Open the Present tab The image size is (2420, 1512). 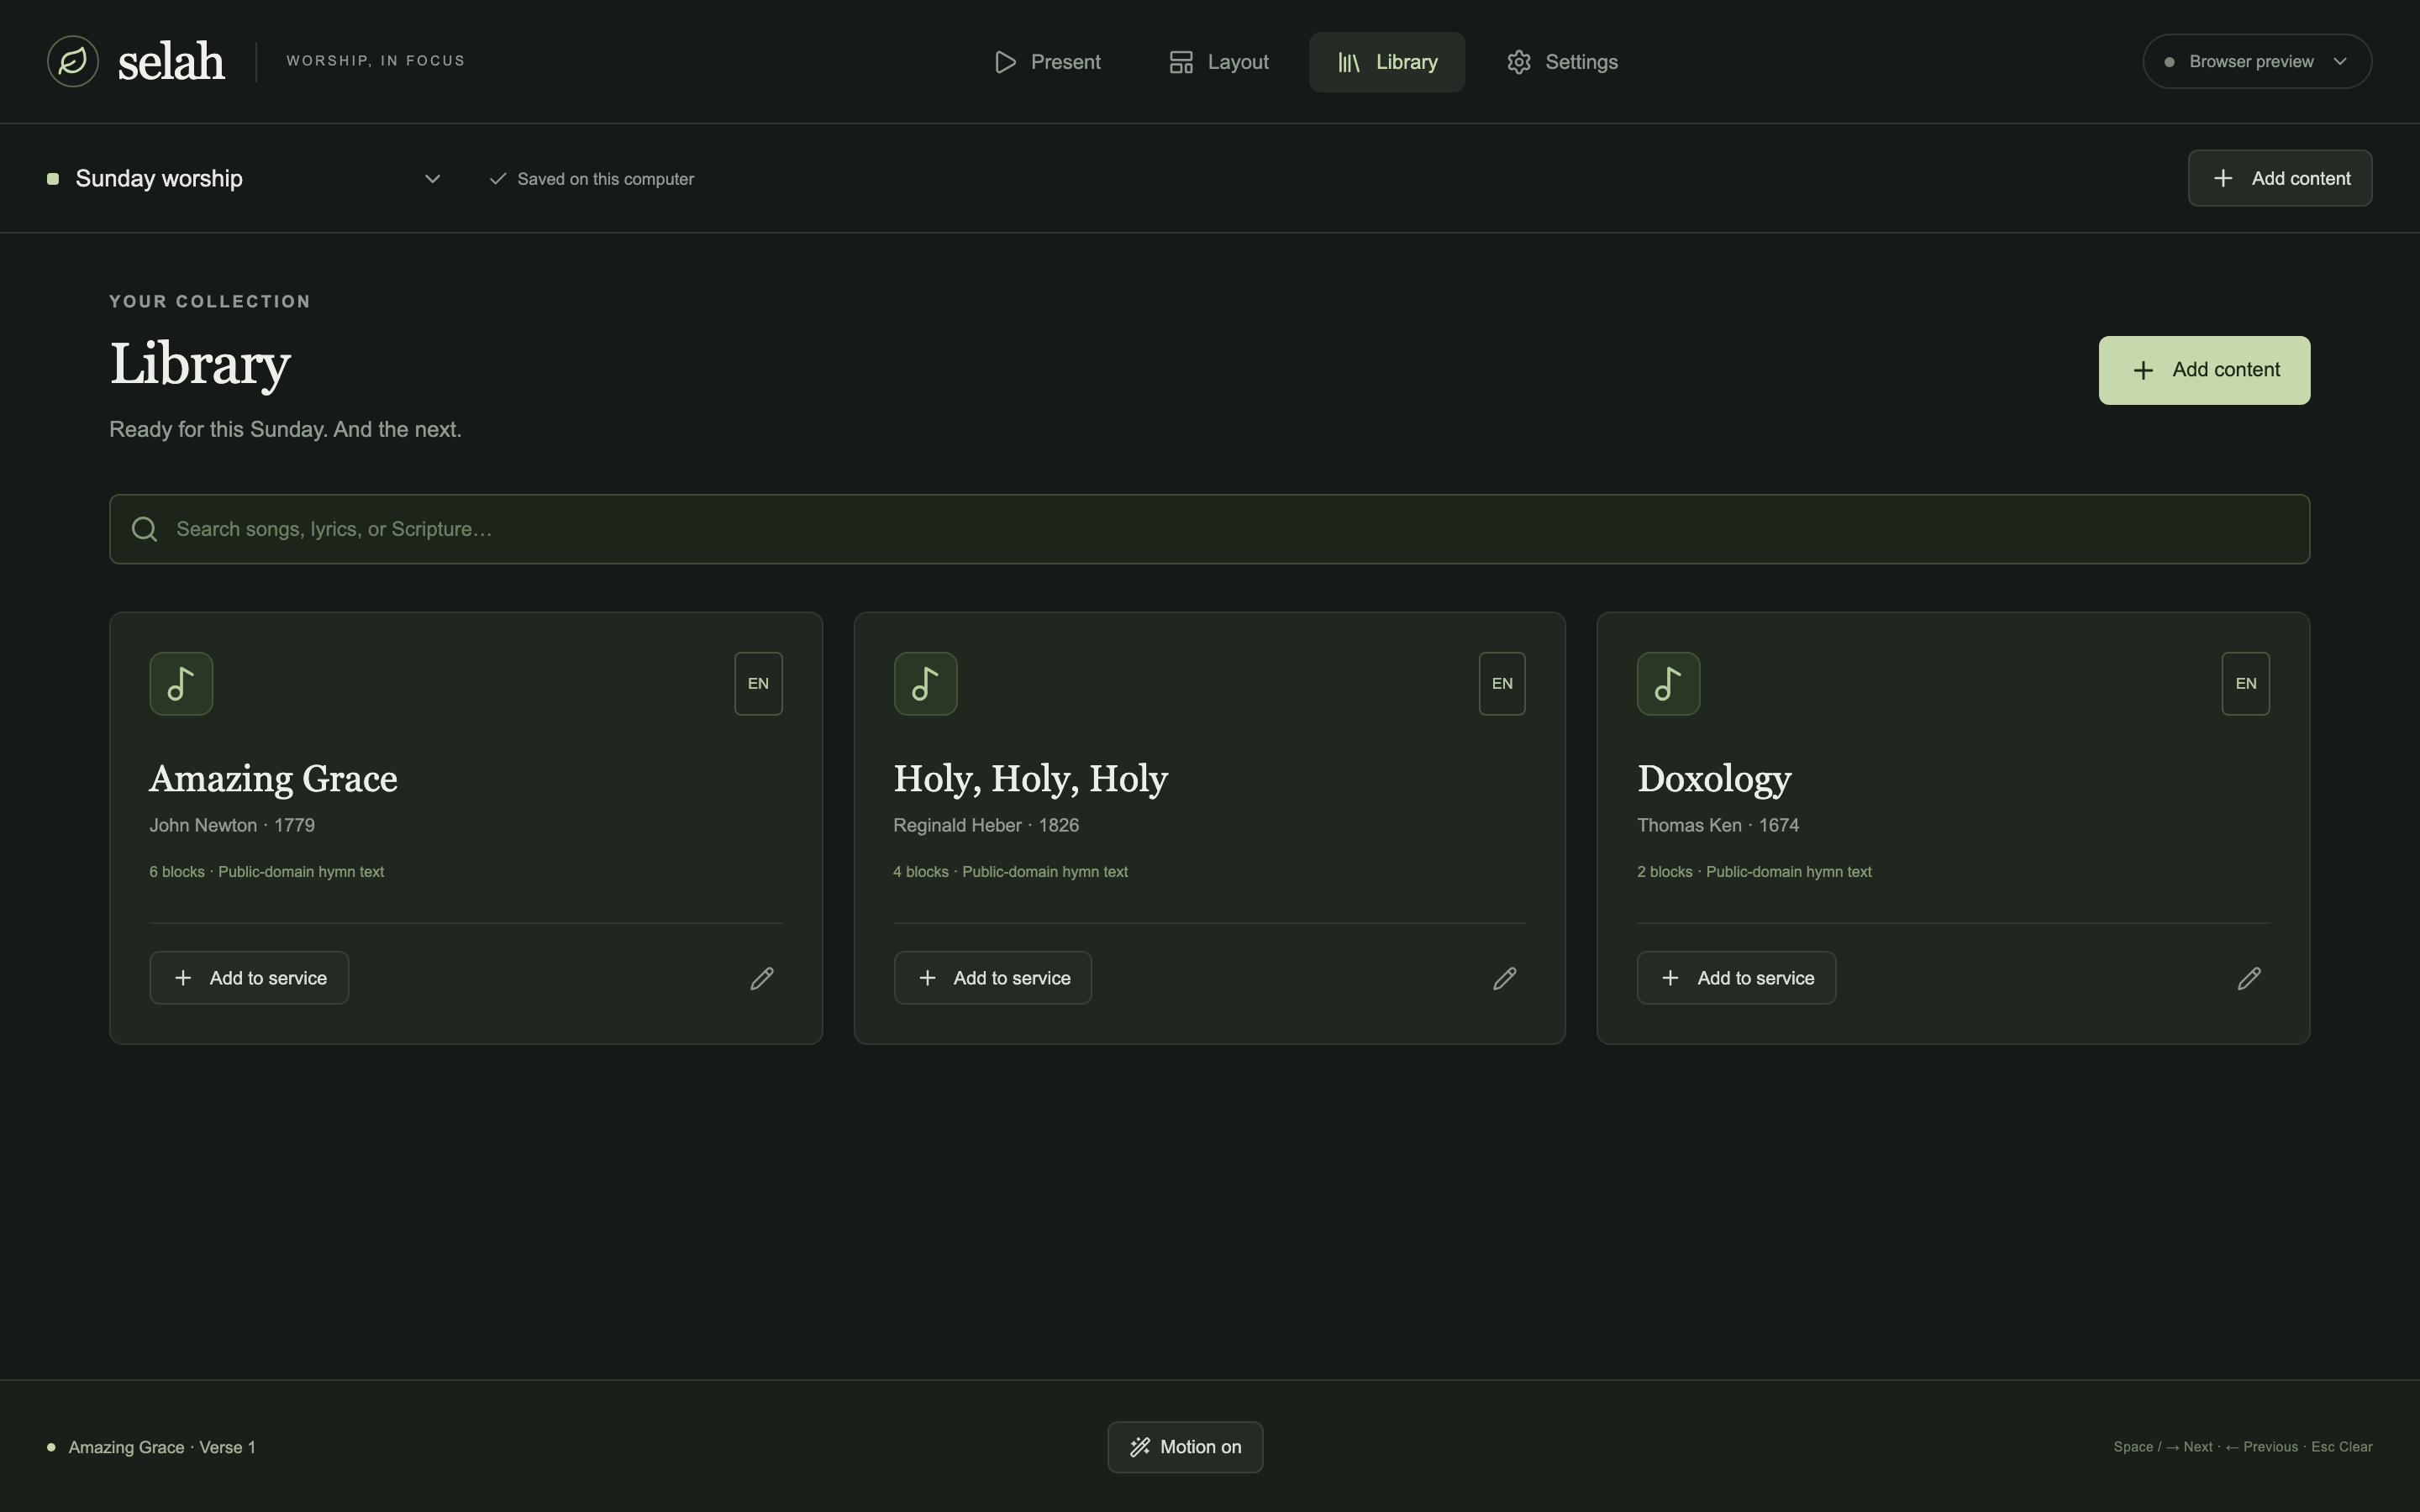1047,62
